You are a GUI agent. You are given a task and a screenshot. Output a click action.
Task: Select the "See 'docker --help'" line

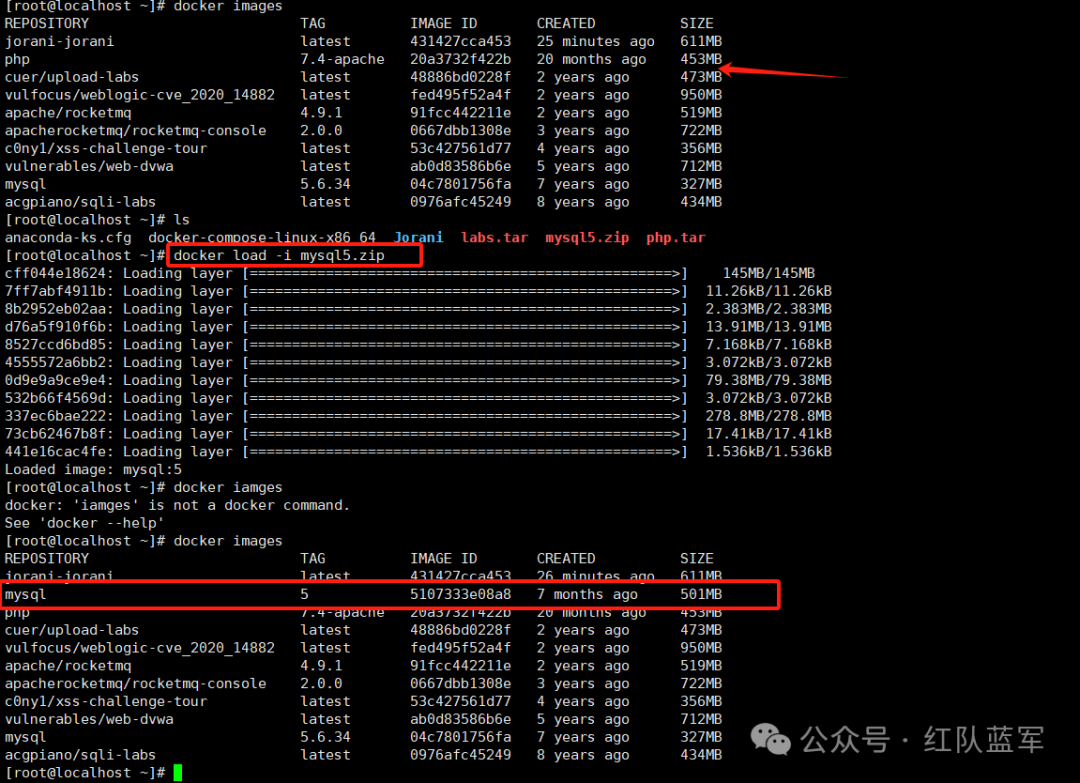click(x=85, y=523)
